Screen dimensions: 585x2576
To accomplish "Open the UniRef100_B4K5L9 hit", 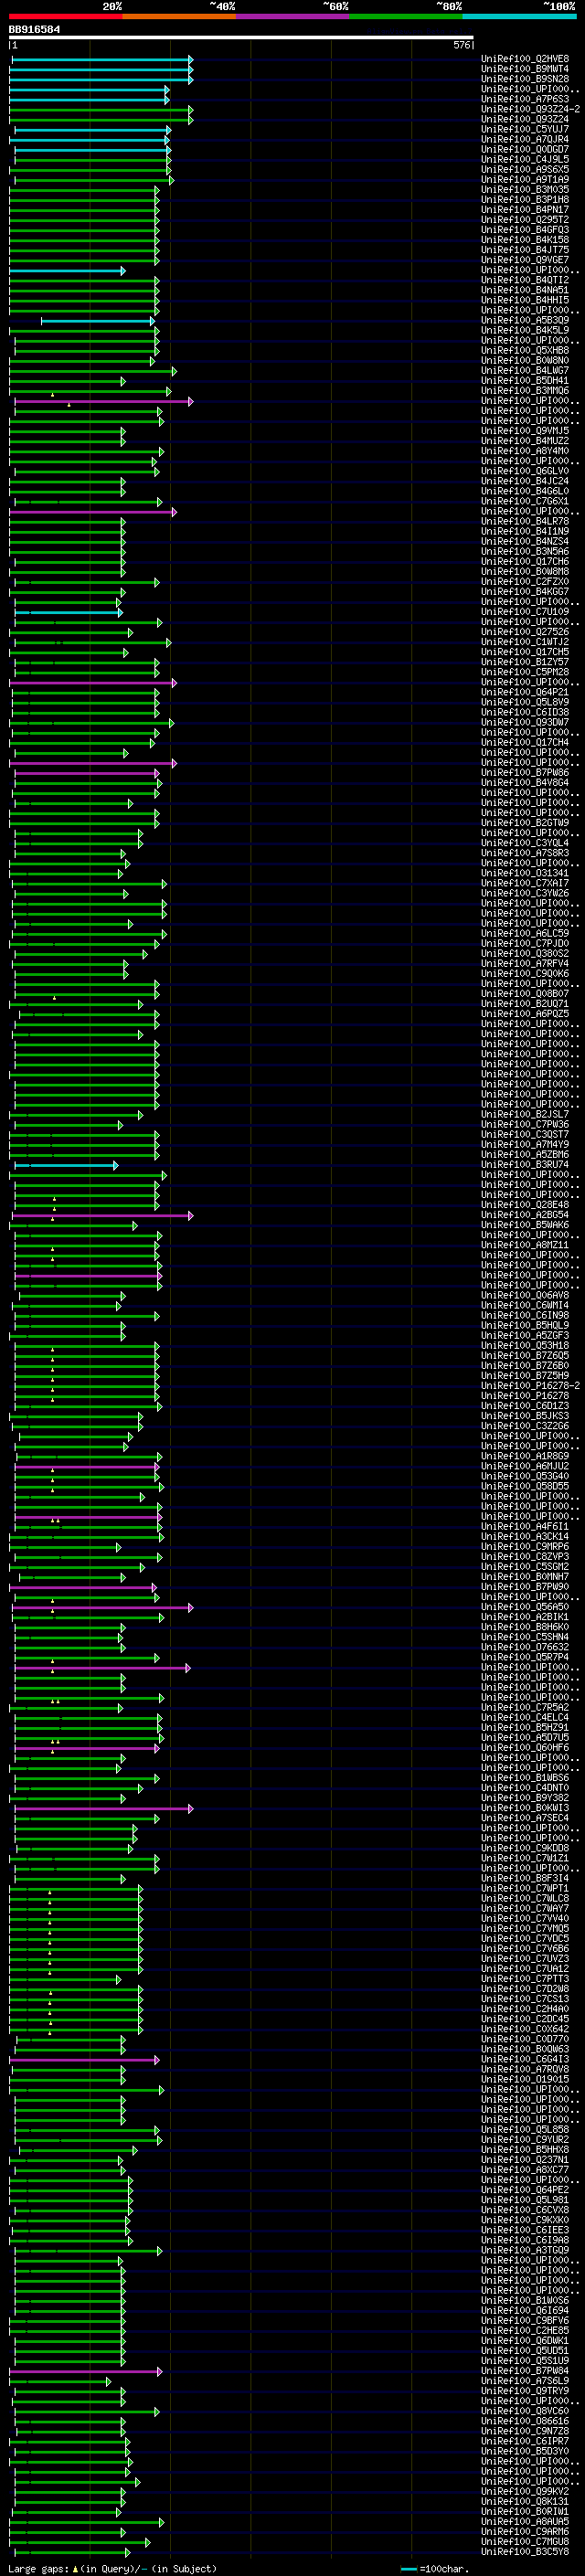I will point(525,330).
